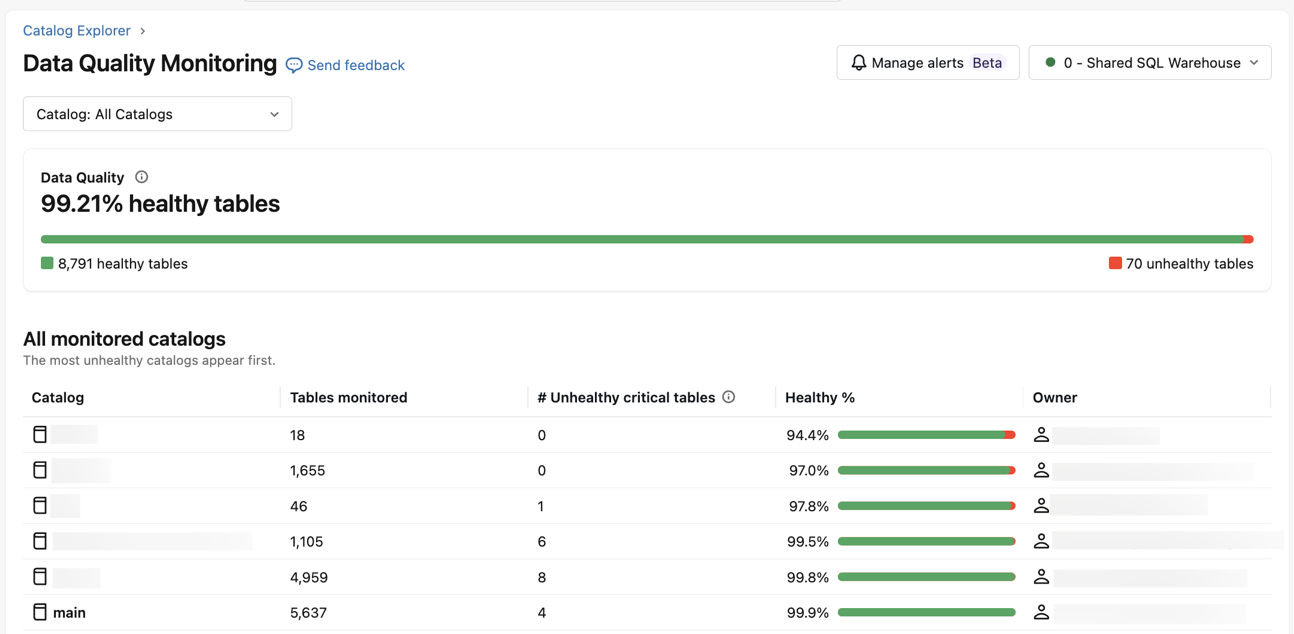Click the green status dot of SQL Warehouse
Screen dimensions: 1294x634
[1050, 62]
